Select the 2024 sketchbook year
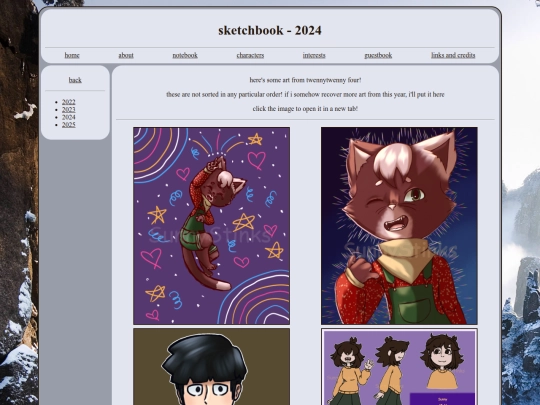The width and height of the screenshot is (540, 405). point(69,117)
